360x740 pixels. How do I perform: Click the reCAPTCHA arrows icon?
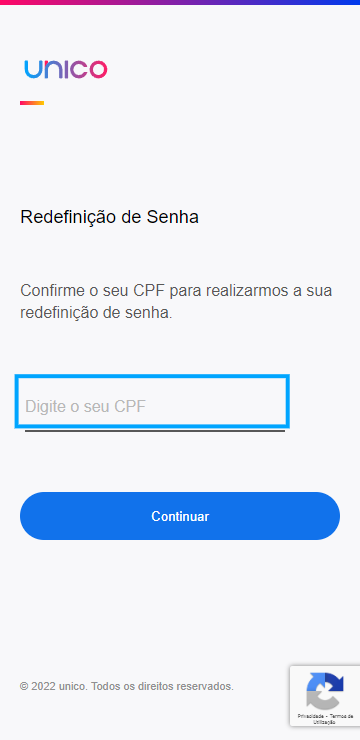tap(325, 691)
